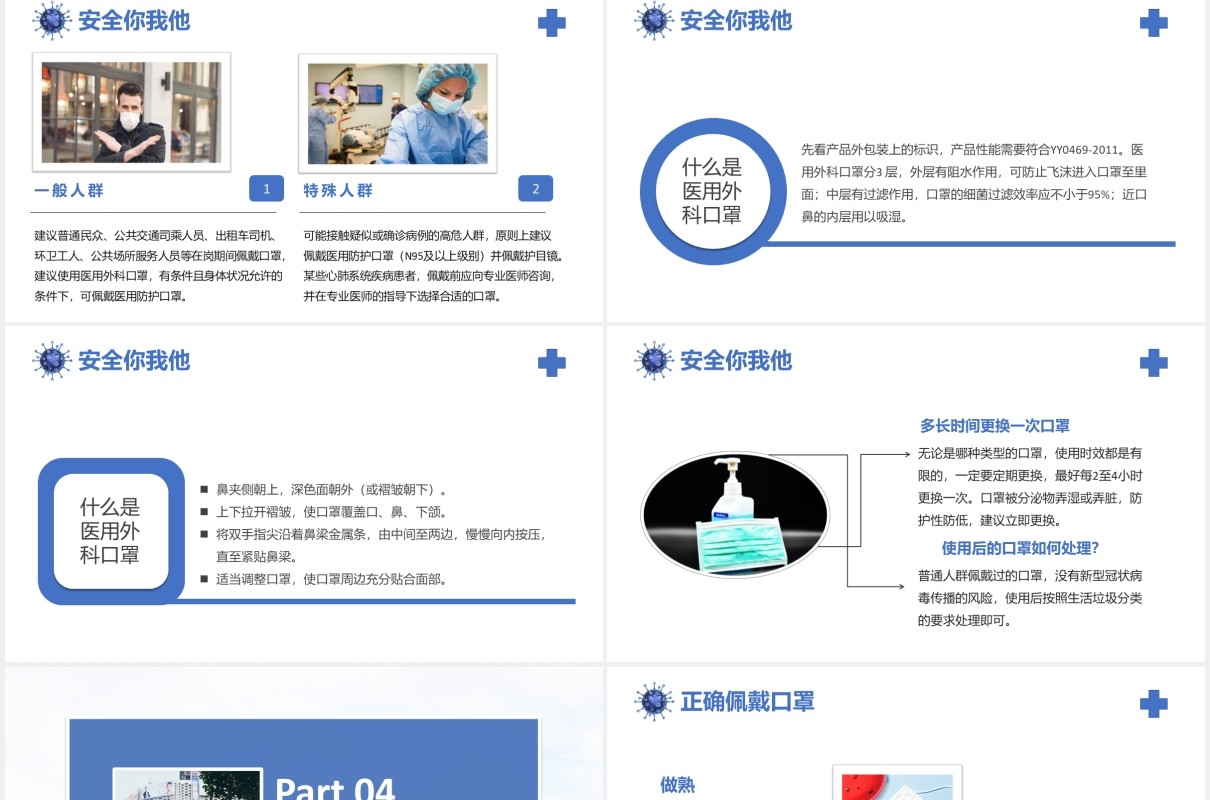
Task: Click the number 2 badge next to 特殊人群
Action: tap(535, 189)
